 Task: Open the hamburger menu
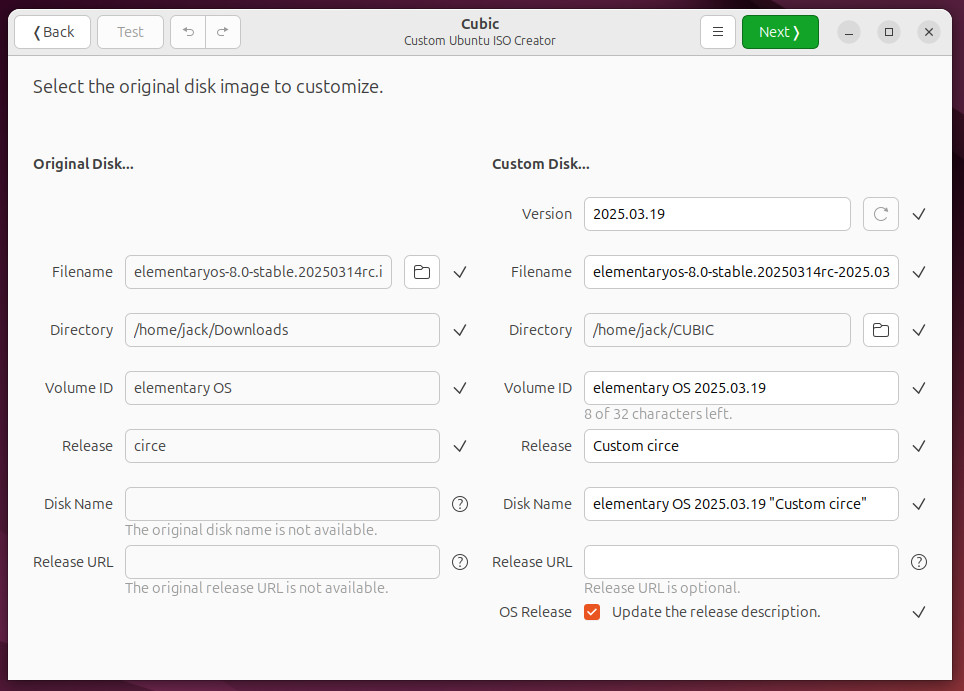[x=717, y=32]
